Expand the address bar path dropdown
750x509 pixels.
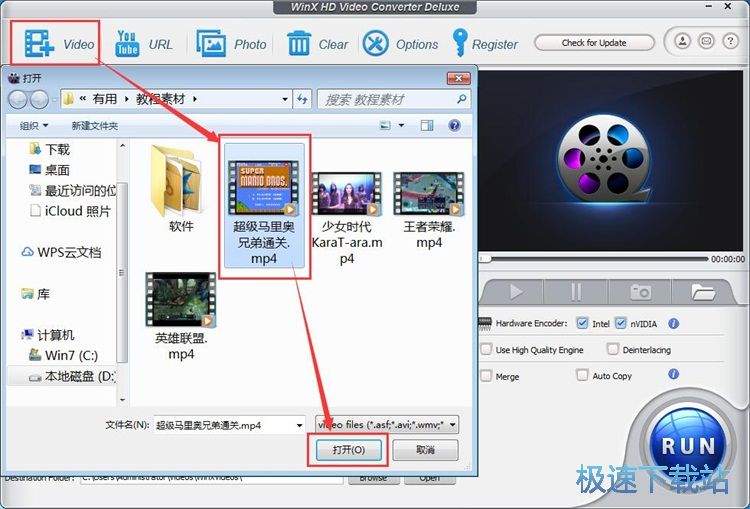click(x=285, y=99)
